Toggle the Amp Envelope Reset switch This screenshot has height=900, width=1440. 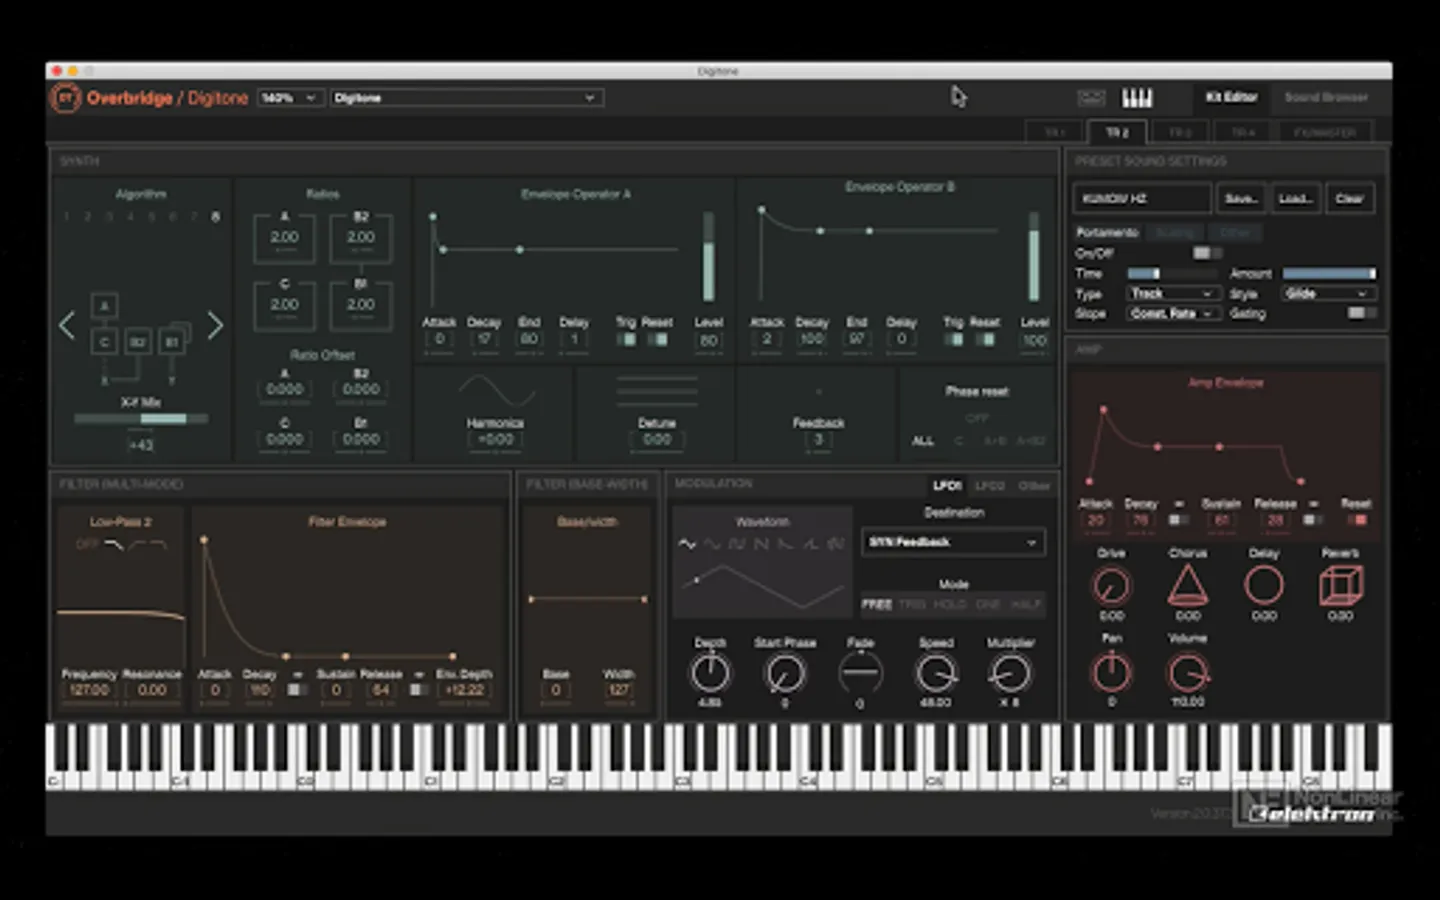coord(1356,520)
